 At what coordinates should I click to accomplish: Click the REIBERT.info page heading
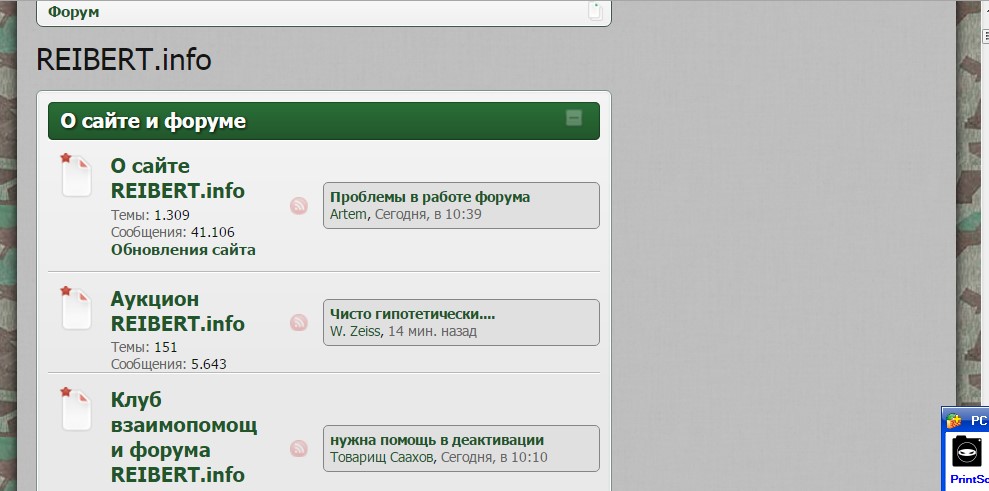coord(124,60)
